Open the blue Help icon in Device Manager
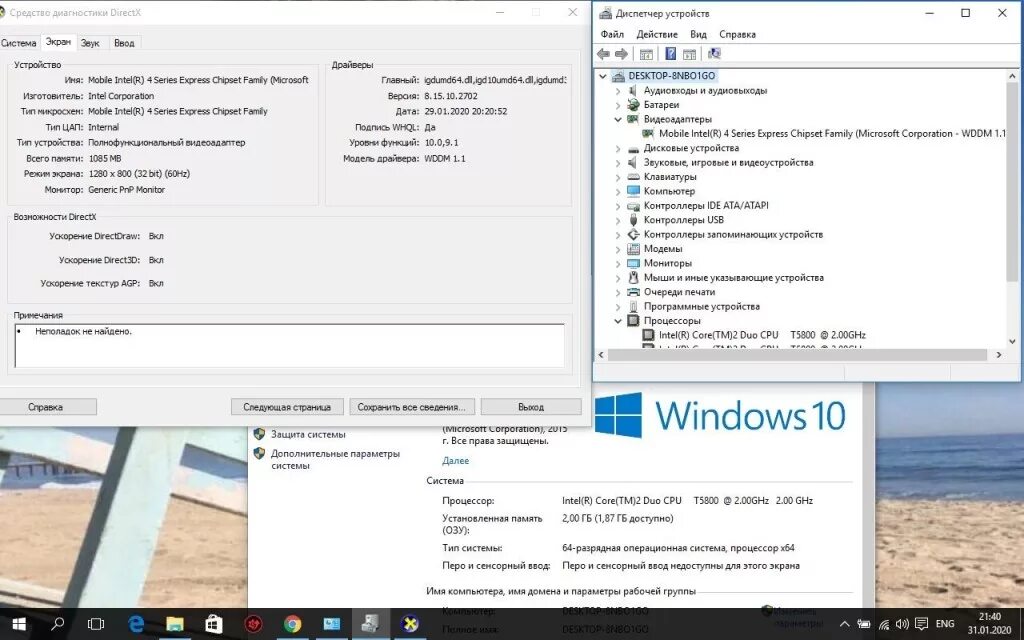The width and height of the screenshot is (1024, 640). [670, 54]
